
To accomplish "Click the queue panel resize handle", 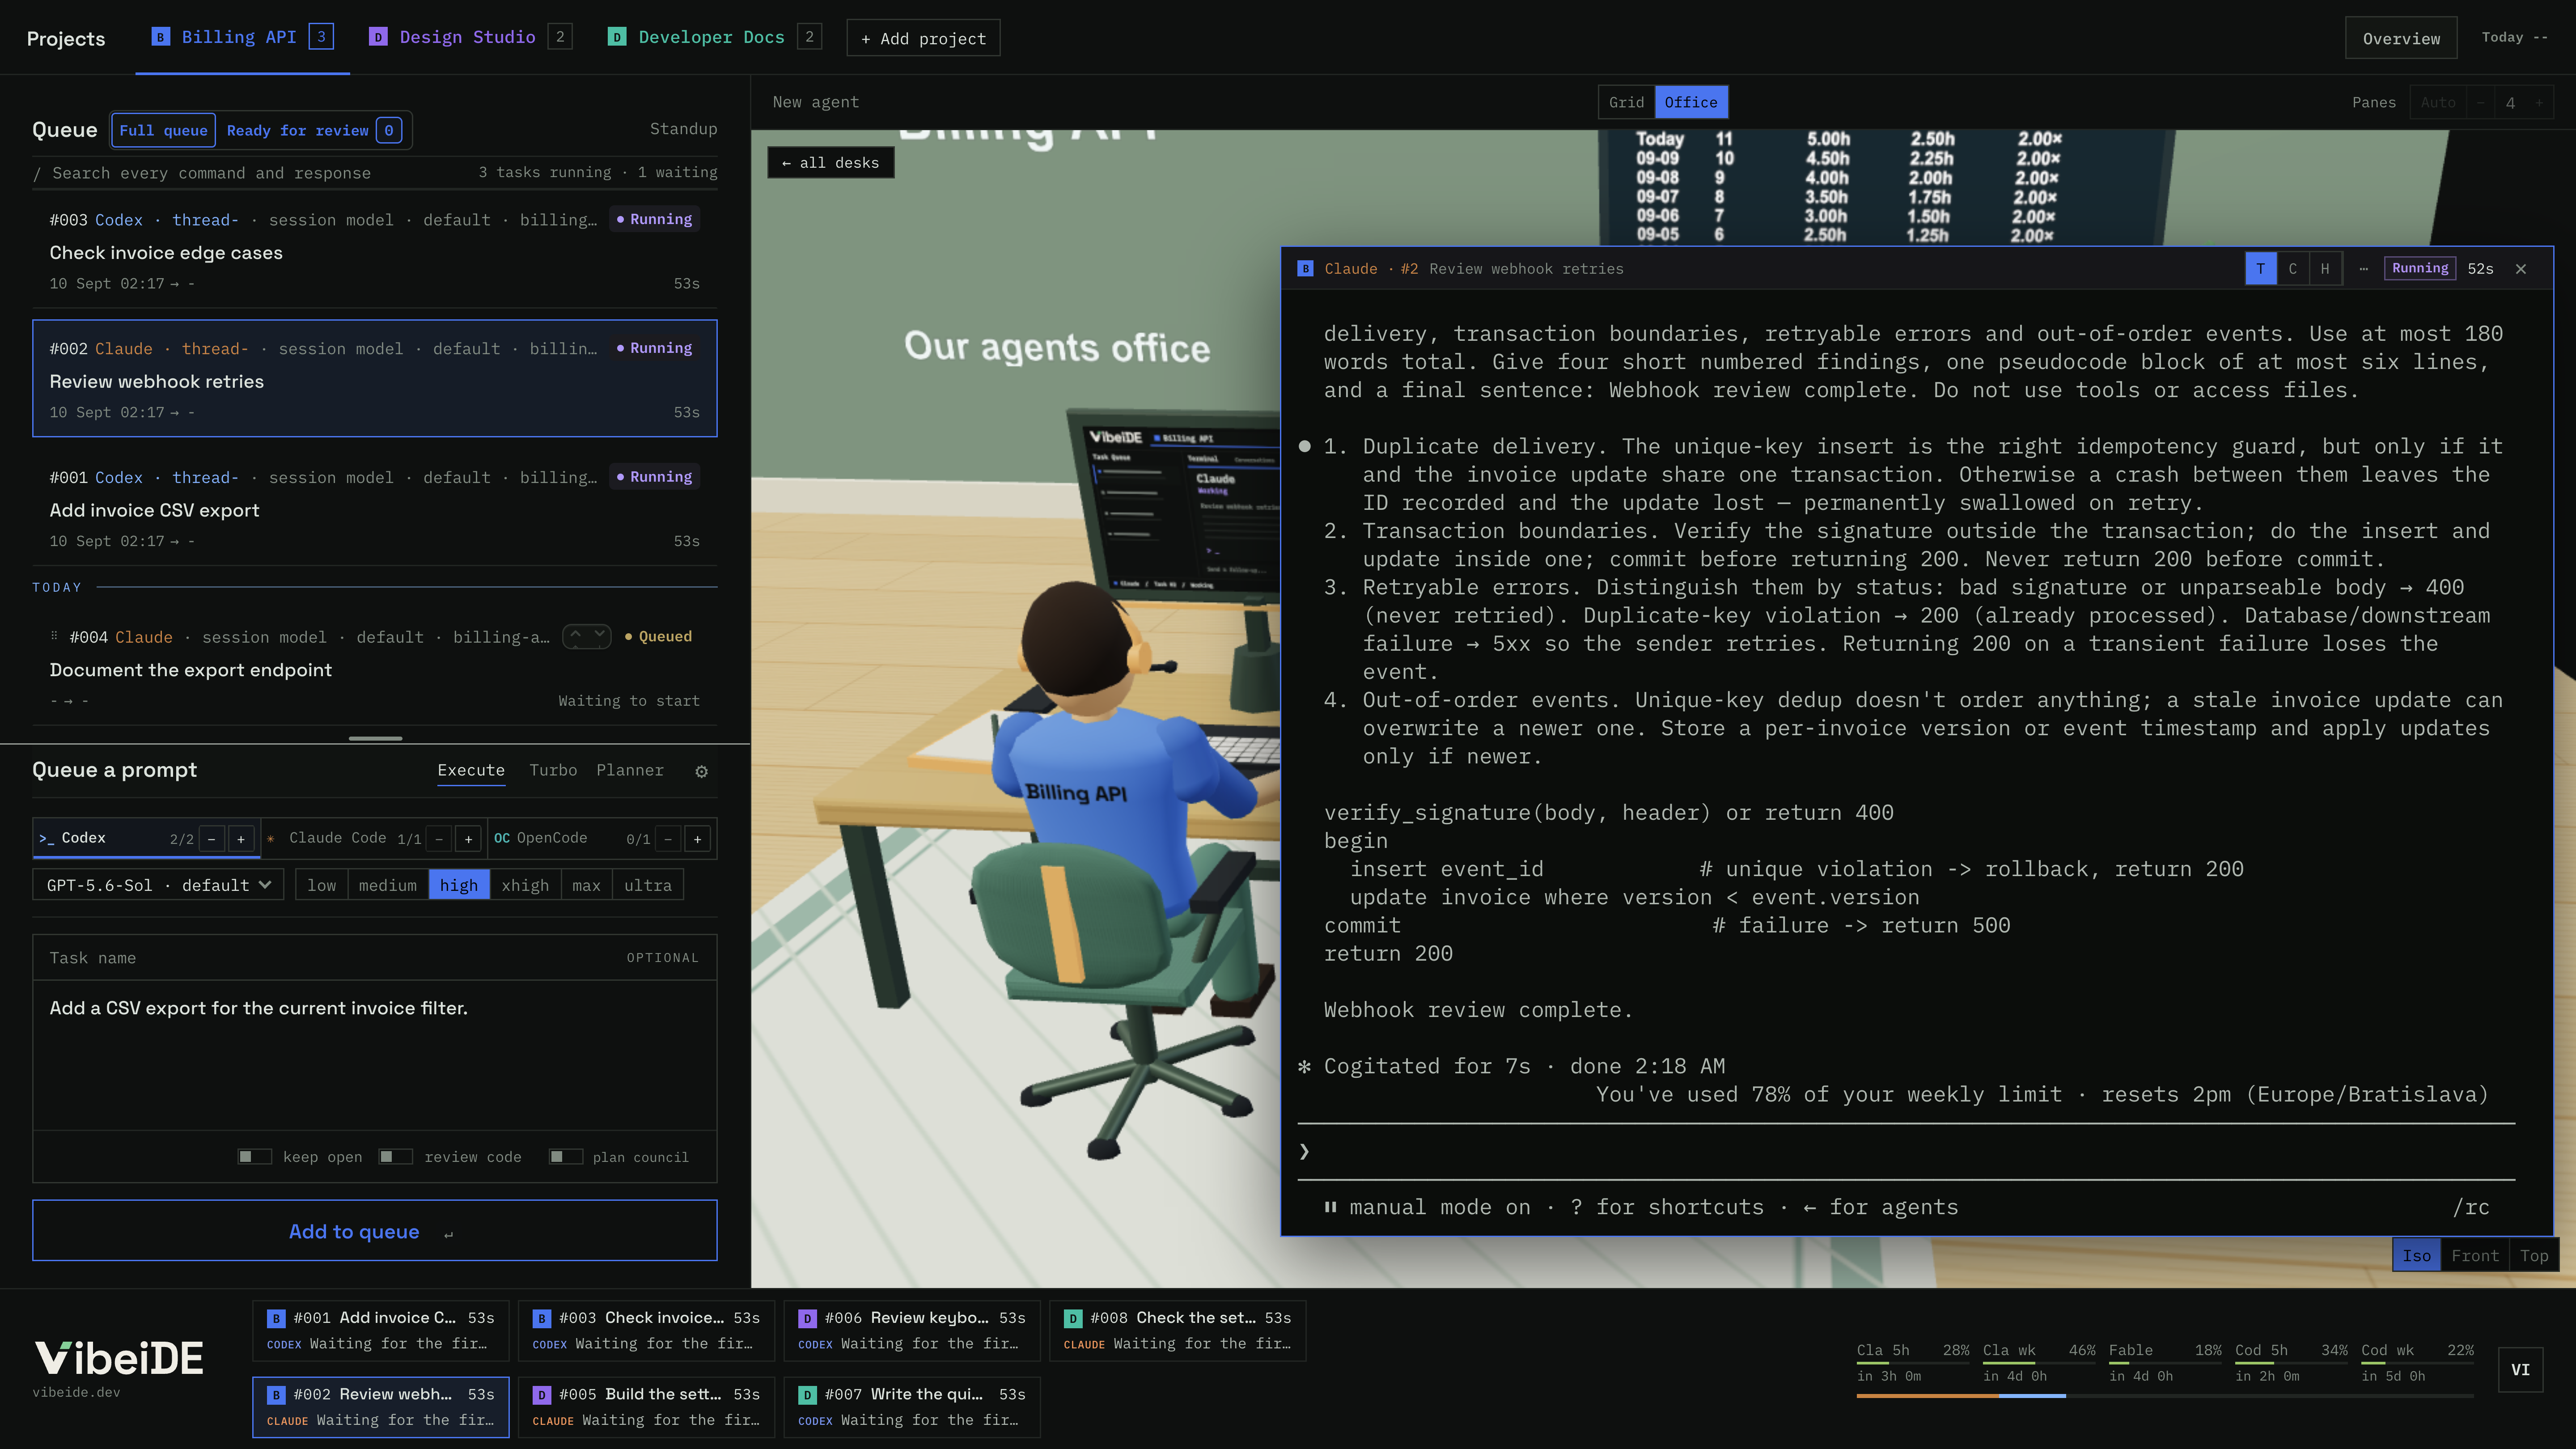I will (375, 738).
